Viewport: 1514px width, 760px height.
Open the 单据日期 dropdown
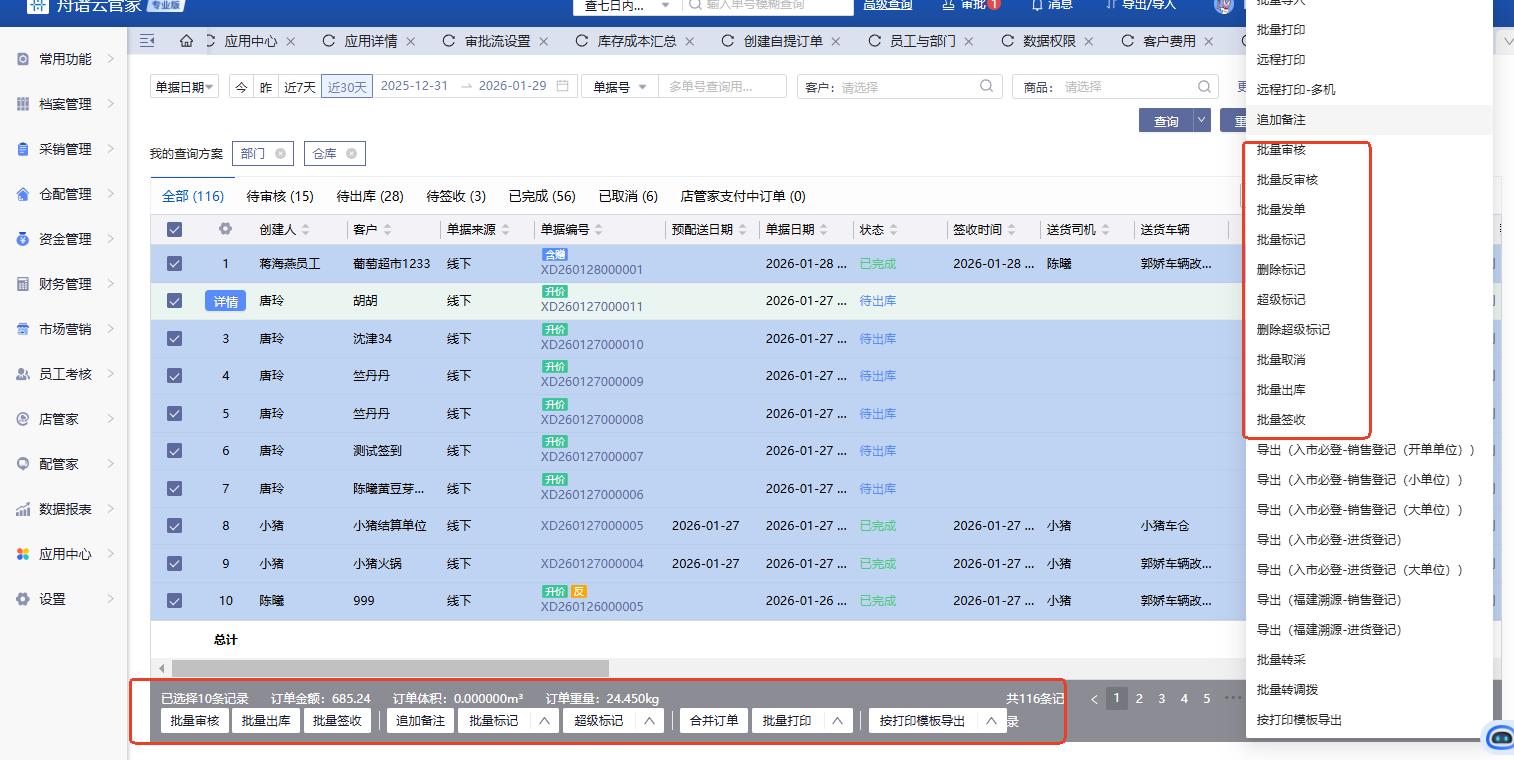[x=185, y=87]
